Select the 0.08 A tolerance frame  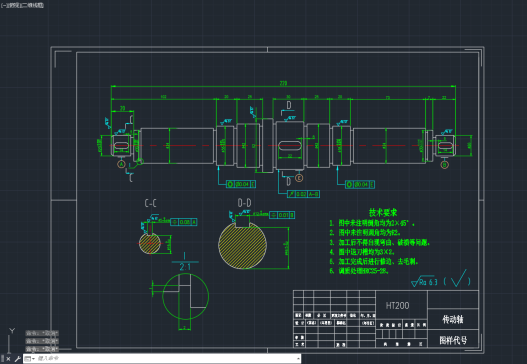pyautogui.click(x=184, y=222)
